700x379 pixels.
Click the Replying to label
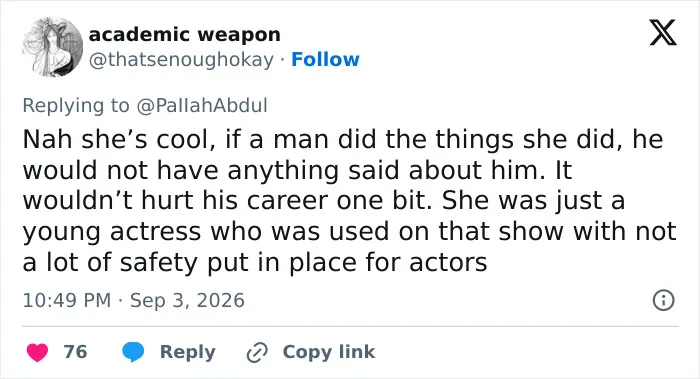tap(76, 106)
